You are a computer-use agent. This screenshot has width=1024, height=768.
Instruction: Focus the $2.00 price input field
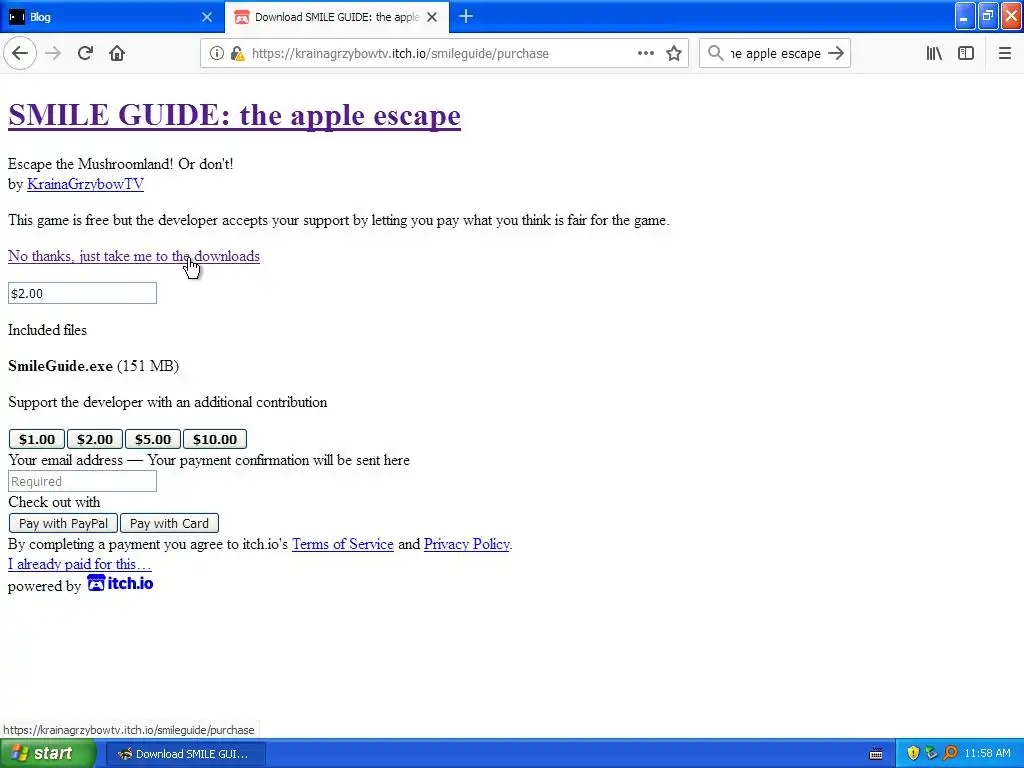click(x=82, y=293)
